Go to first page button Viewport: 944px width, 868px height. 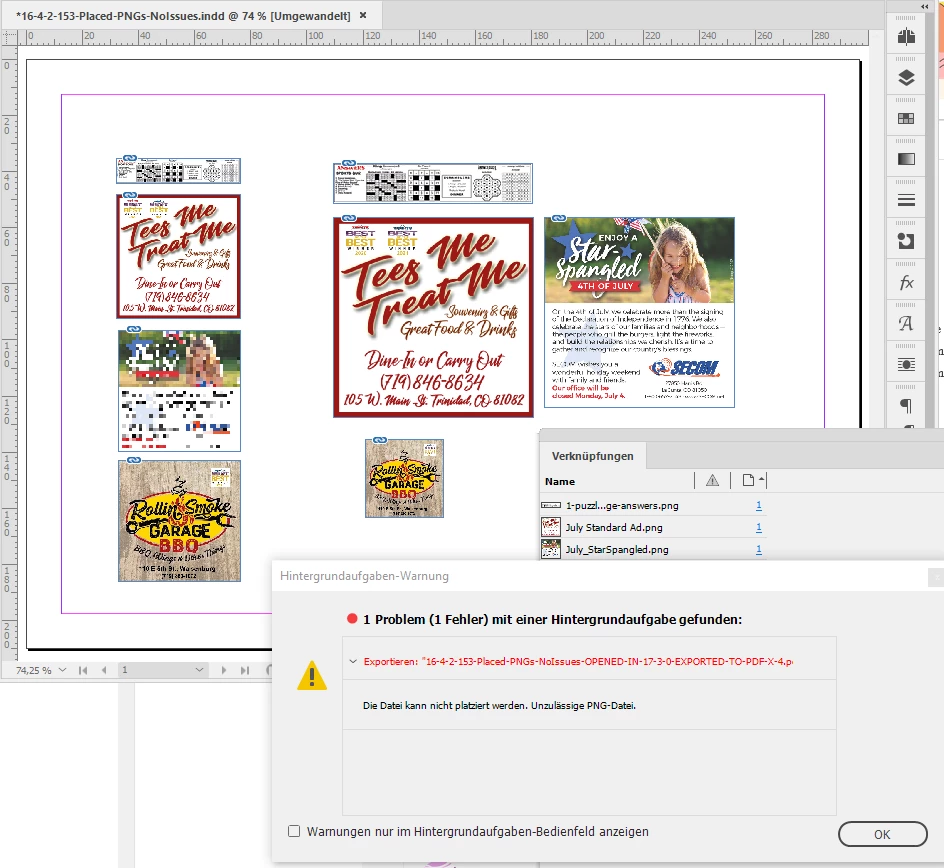click(x=83, y=670)
